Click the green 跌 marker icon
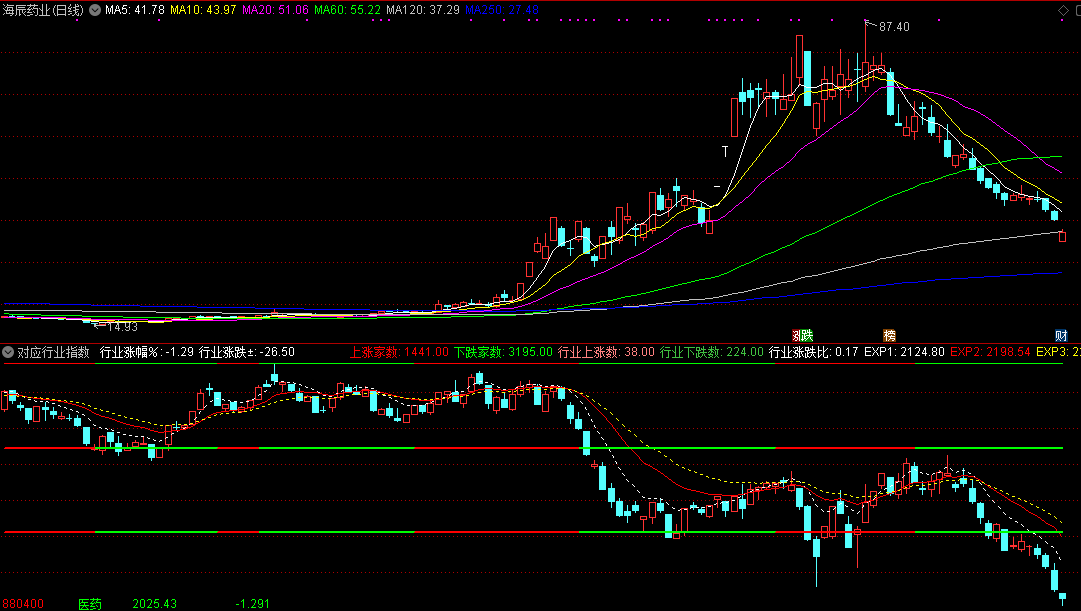Screen dimensions: 1081x611 click(807, 336)
